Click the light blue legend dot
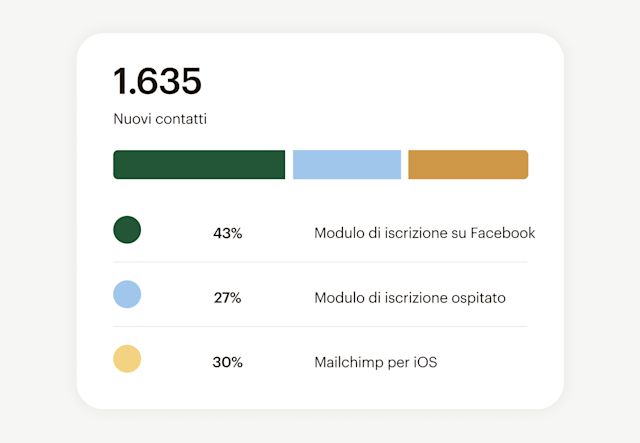 tap(127, 294)
